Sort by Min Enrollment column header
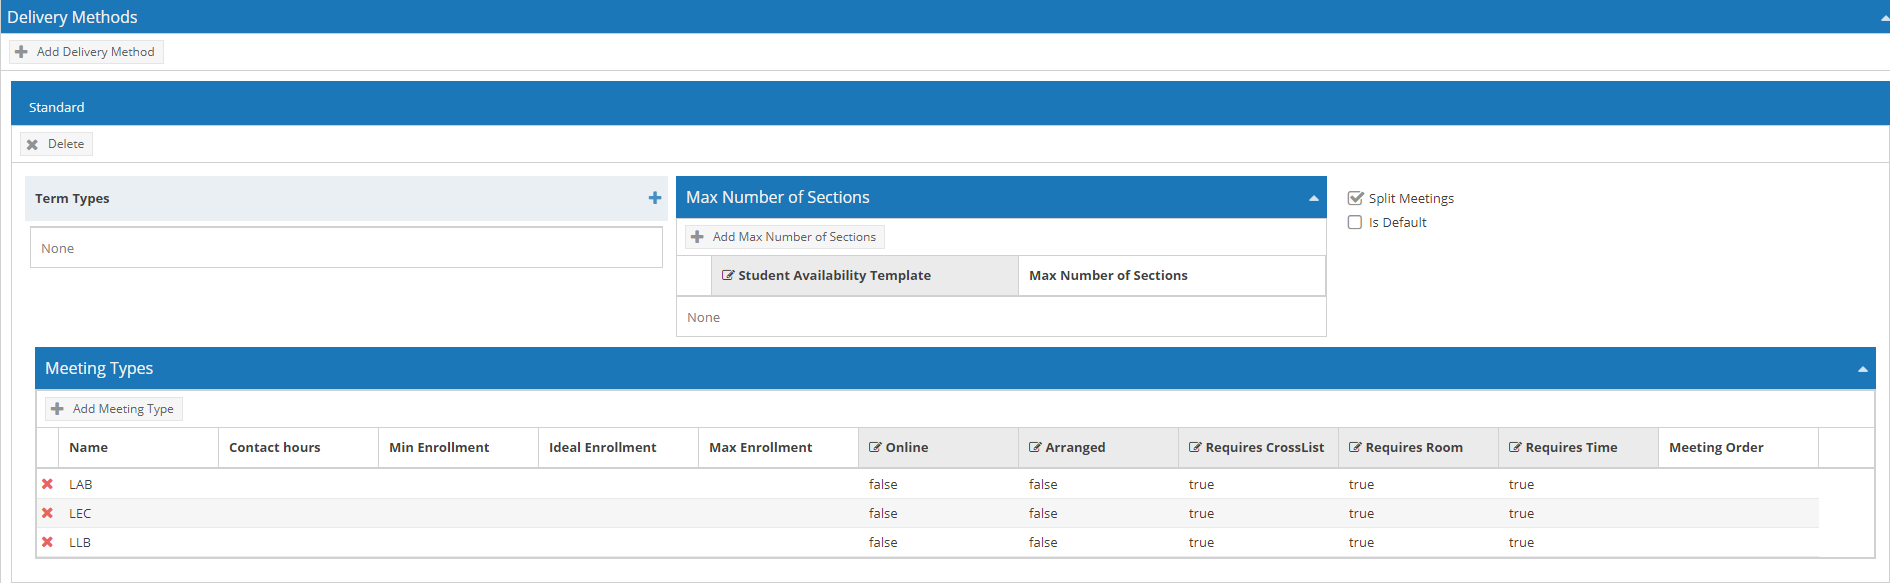The width and height of the screenshot is (1890, 583). pos(458,447)
